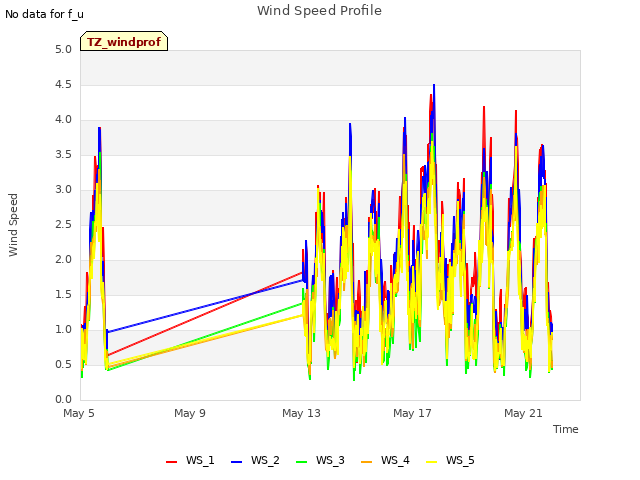Toggle the WS_2 legend entry
This screenshot has height=480, width=640.
(255, 460)
